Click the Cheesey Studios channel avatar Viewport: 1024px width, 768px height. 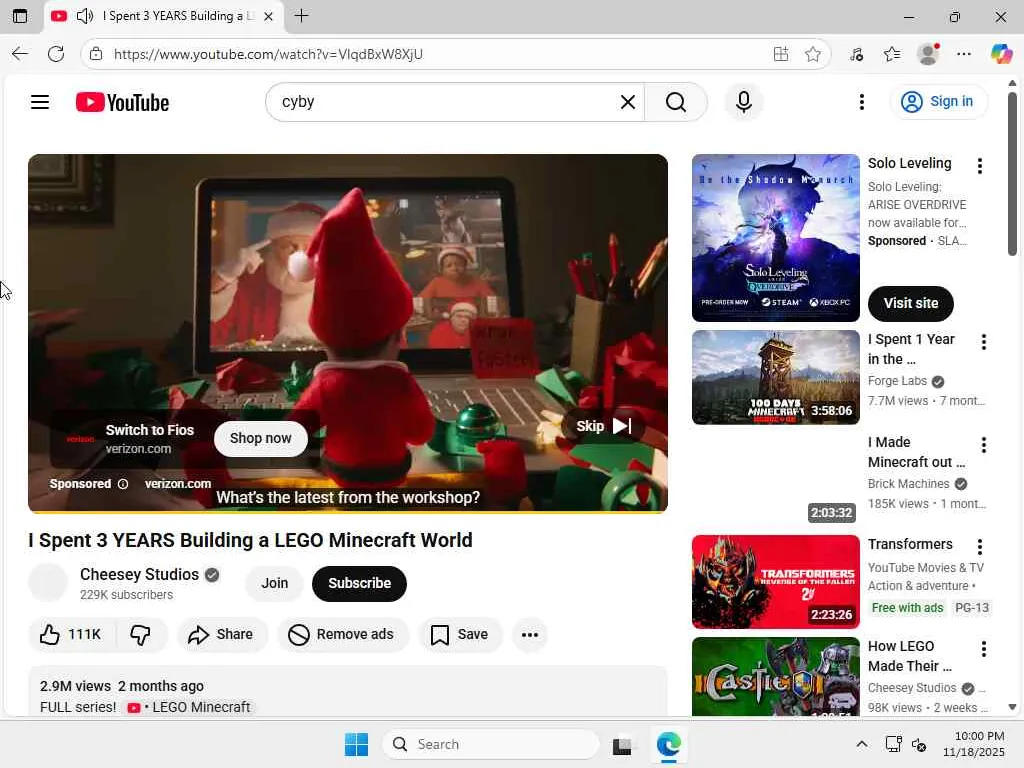coord(48,583)
